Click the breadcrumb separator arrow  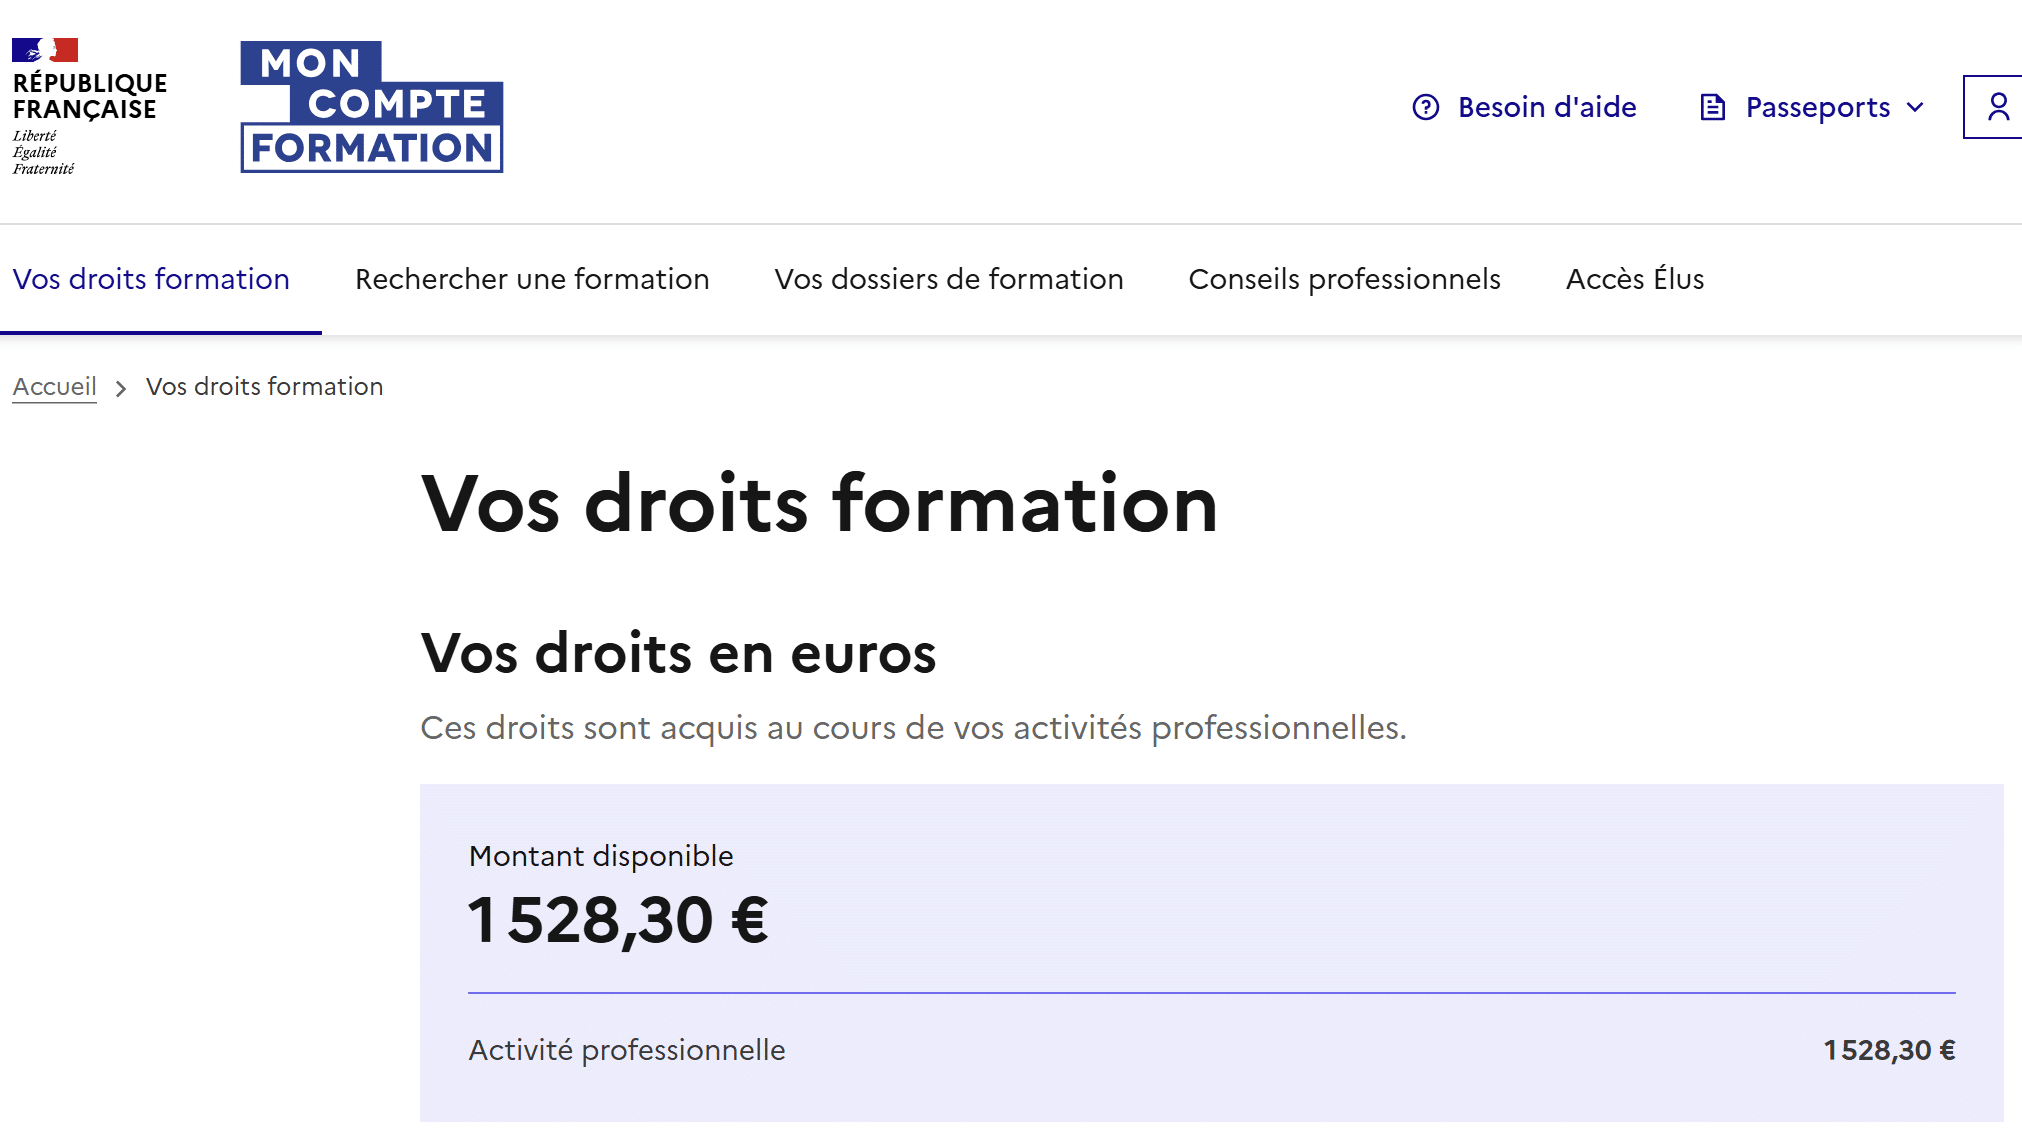(121, 388)
